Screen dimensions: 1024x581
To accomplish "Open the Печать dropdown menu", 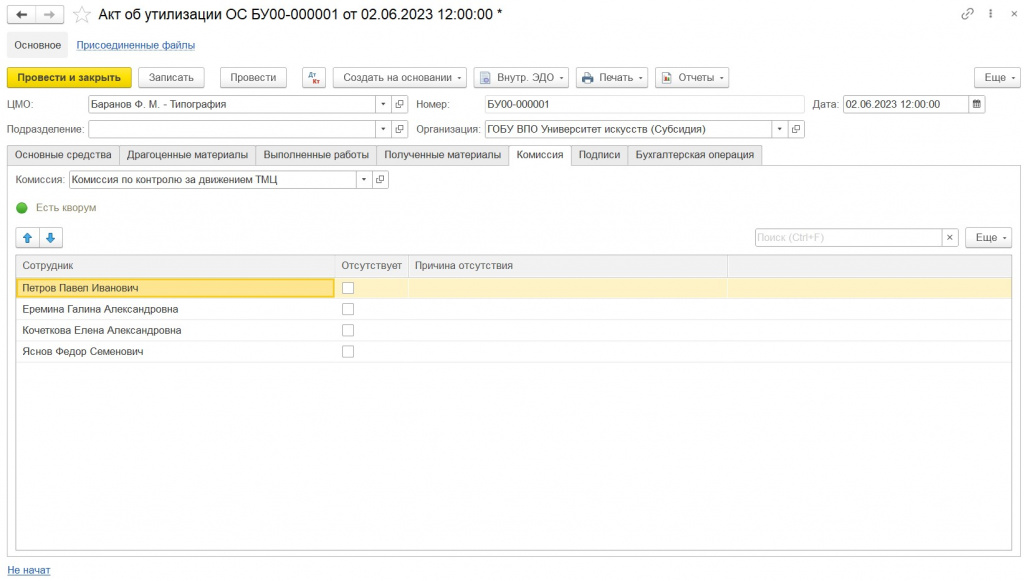I will click(612, 78).
